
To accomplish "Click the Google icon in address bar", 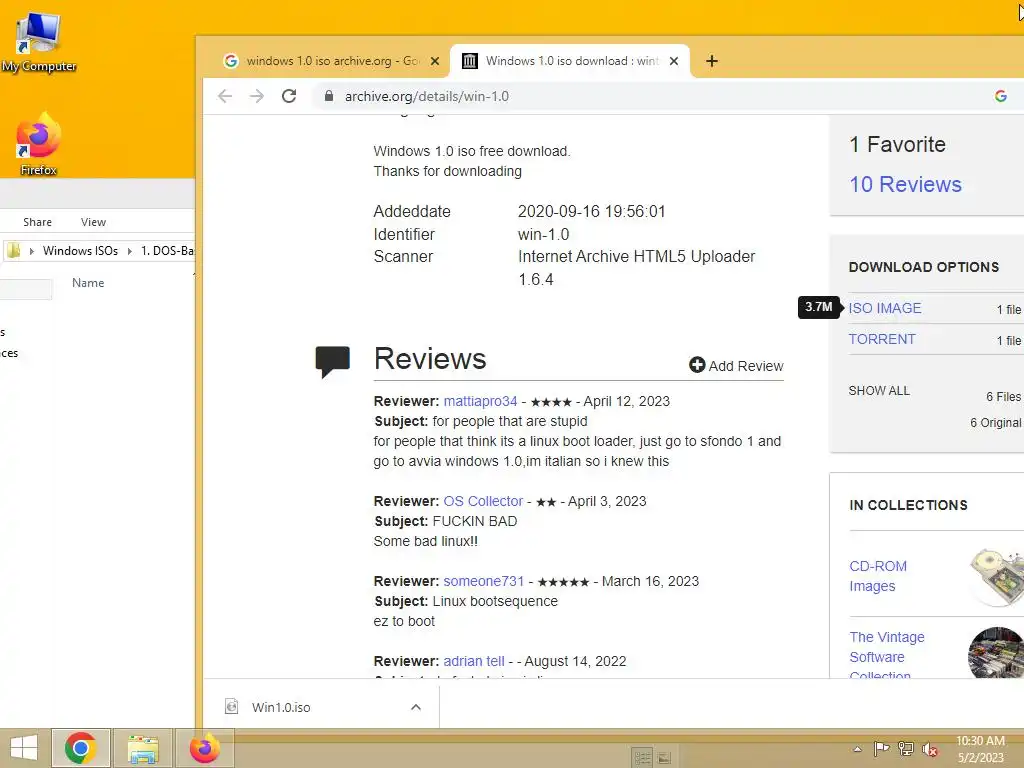I will (x=1000, y=96).
